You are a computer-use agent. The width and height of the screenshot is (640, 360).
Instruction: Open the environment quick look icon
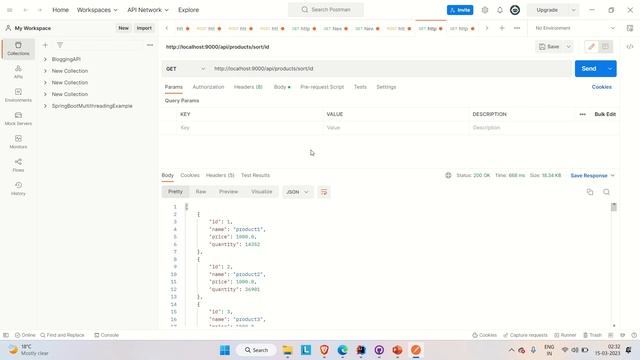point(630,28)
